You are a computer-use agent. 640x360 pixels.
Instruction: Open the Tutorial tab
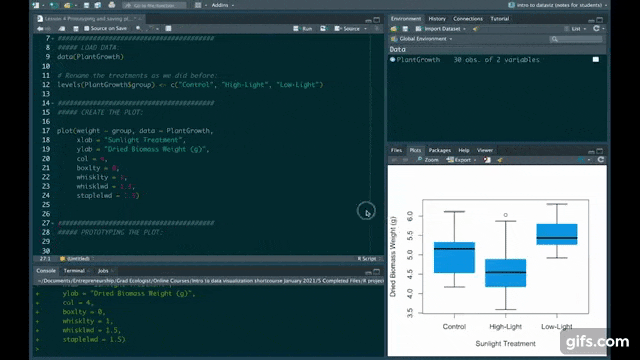click(x=500, y=19)
